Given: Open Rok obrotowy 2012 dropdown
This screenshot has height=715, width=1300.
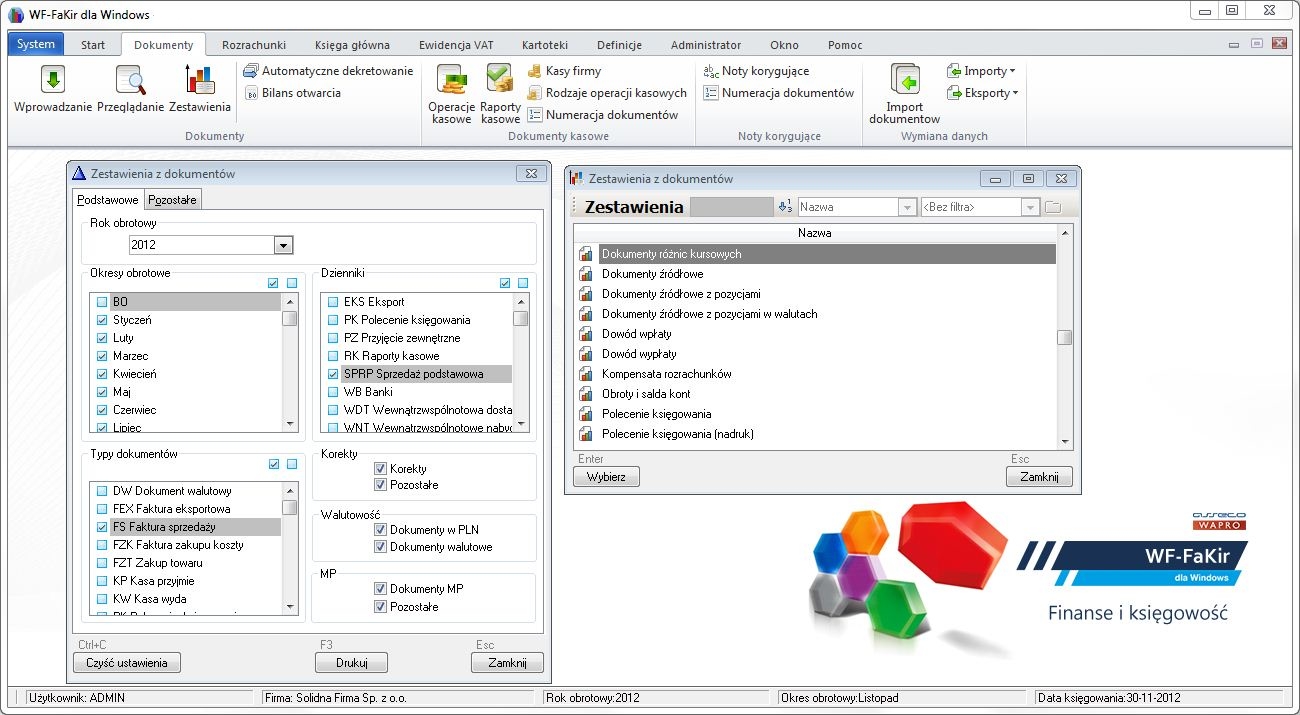Looking at the screenshot, I should pyautogui.click(x=283, y=245).
